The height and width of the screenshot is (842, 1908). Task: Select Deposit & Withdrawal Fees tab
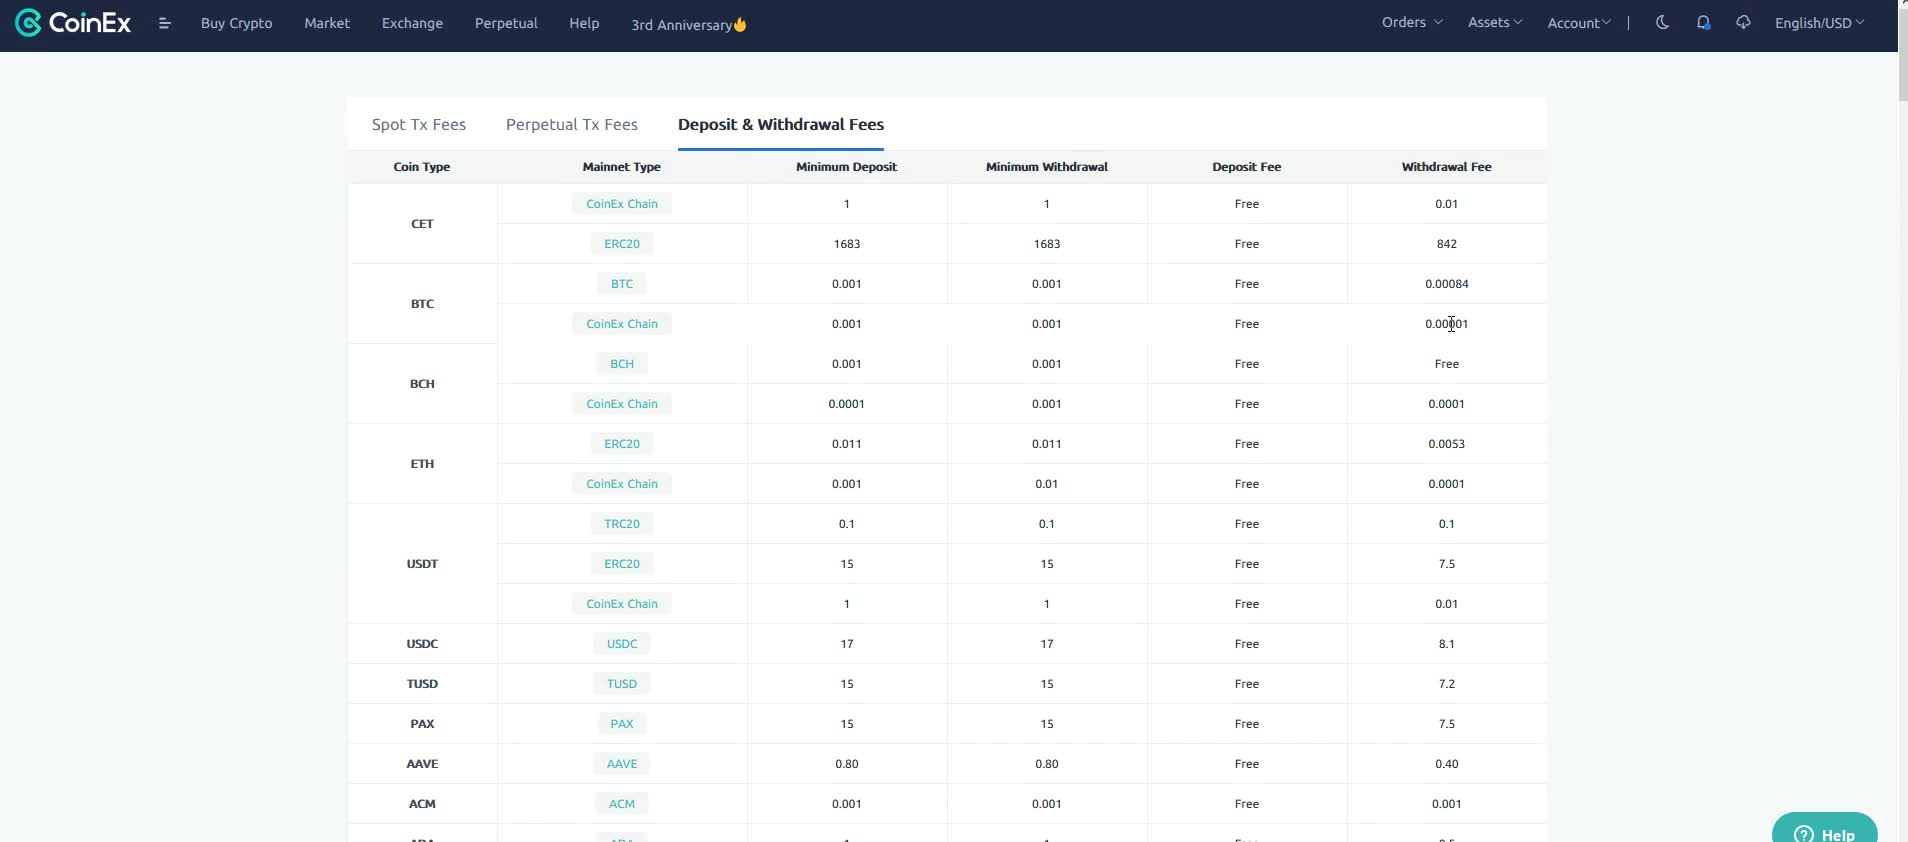(780, 124)
